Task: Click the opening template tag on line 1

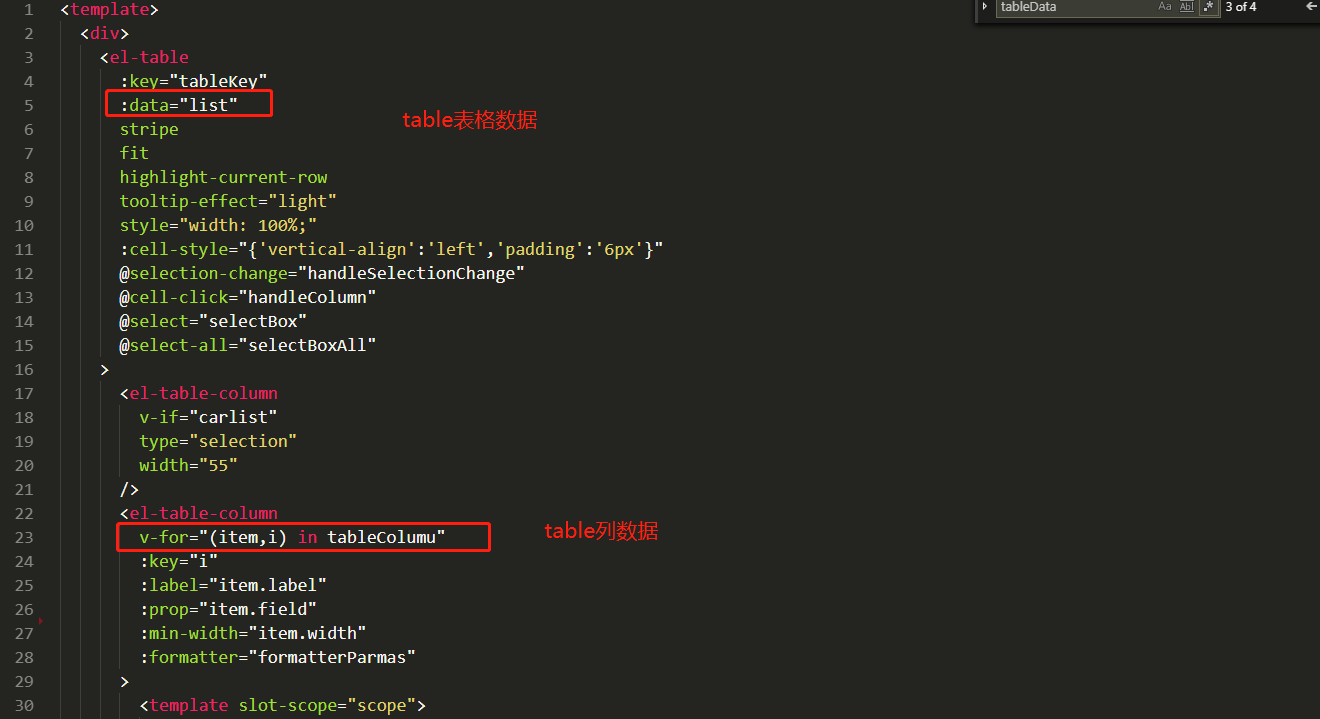Action: (110, 10)
